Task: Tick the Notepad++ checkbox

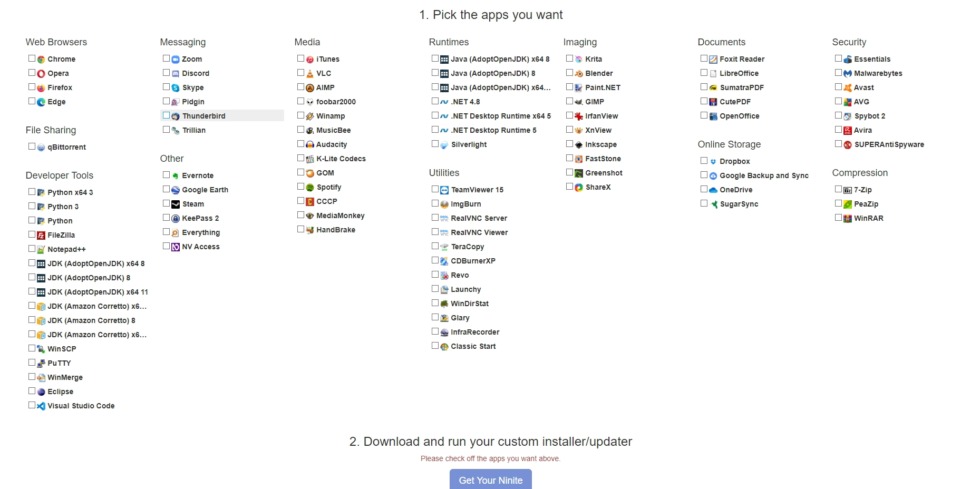Action: [x=31, y=249]
